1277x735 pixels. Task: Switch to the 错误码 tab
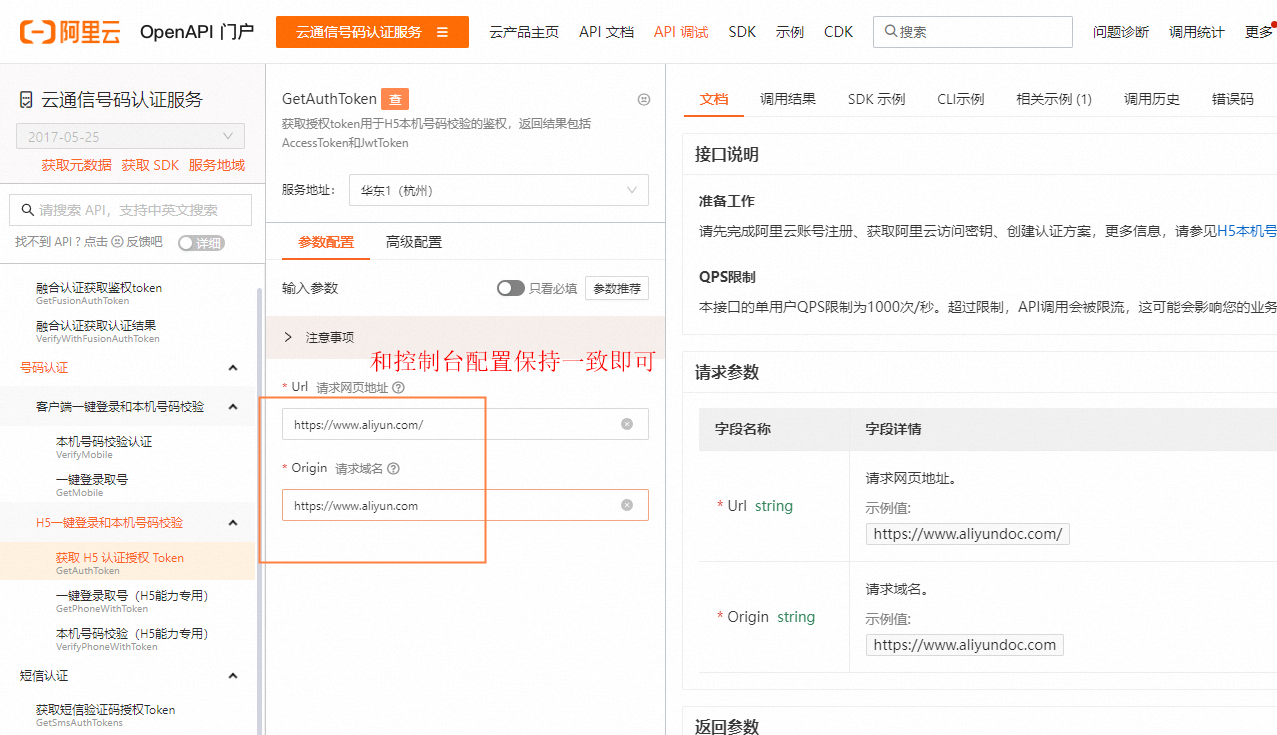pyautogui.click(x=1233, y=99)
